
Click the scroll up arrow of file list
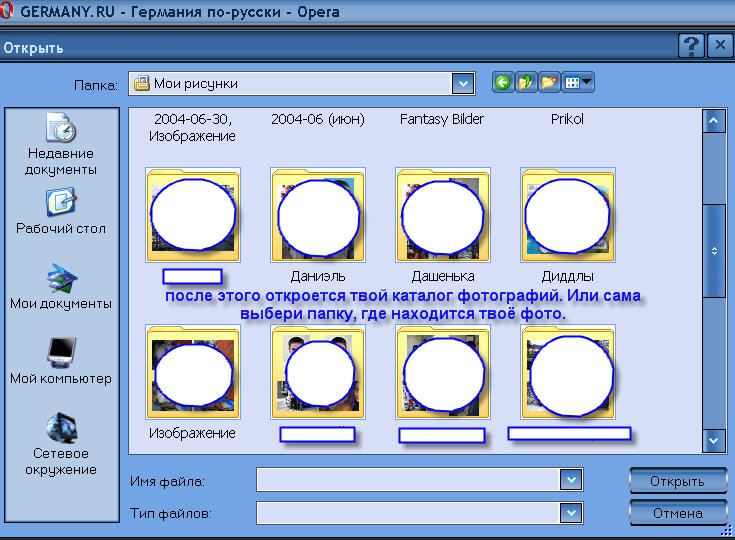point(714,121)
